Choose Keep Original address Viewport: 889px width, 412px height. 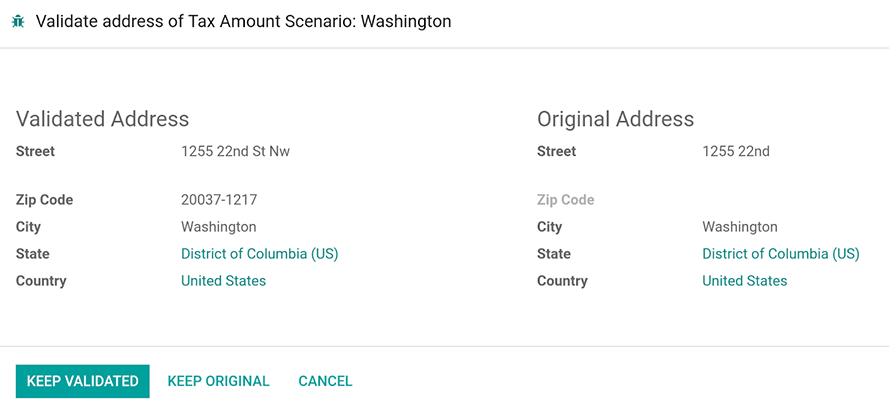pyautogui.click(x=218, y=381)
